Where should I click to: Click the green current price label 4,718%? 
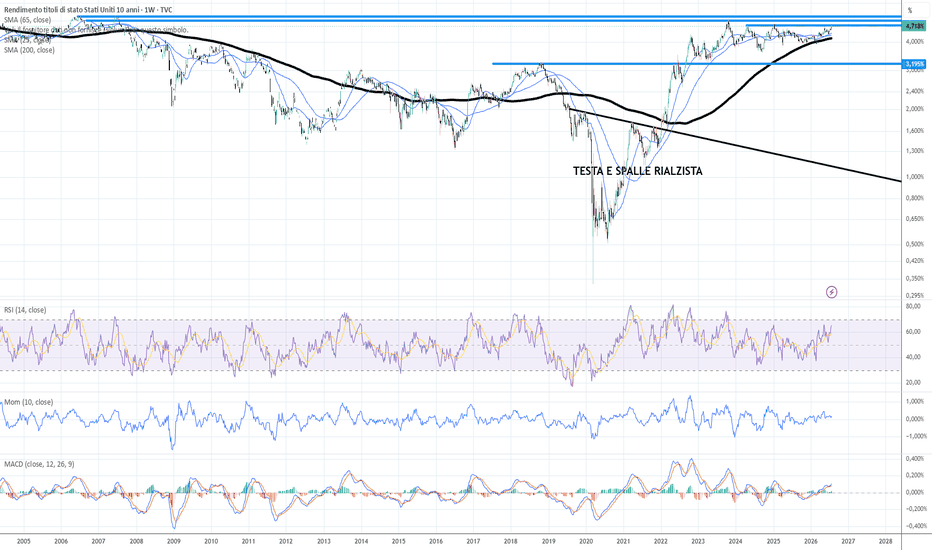tap(914, 26)
